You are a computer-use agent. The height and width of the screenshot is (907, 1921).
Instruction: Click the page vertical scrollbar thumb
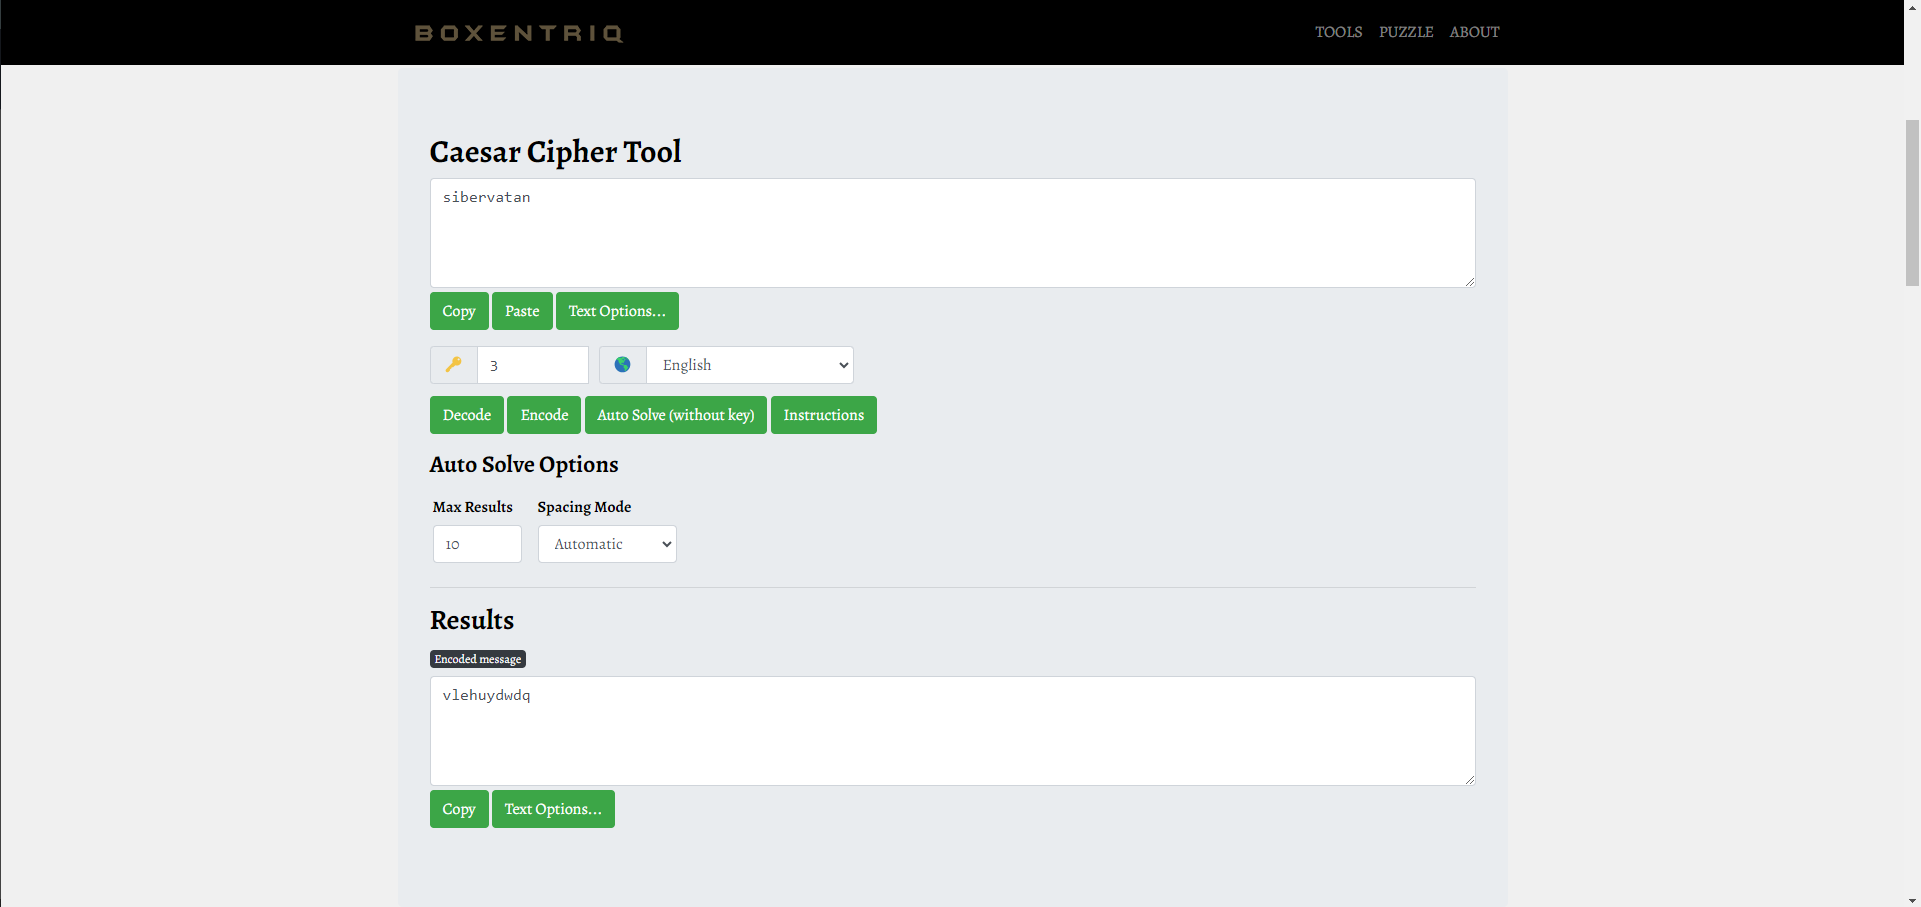pyautogui.click(x=1911, y=202)
